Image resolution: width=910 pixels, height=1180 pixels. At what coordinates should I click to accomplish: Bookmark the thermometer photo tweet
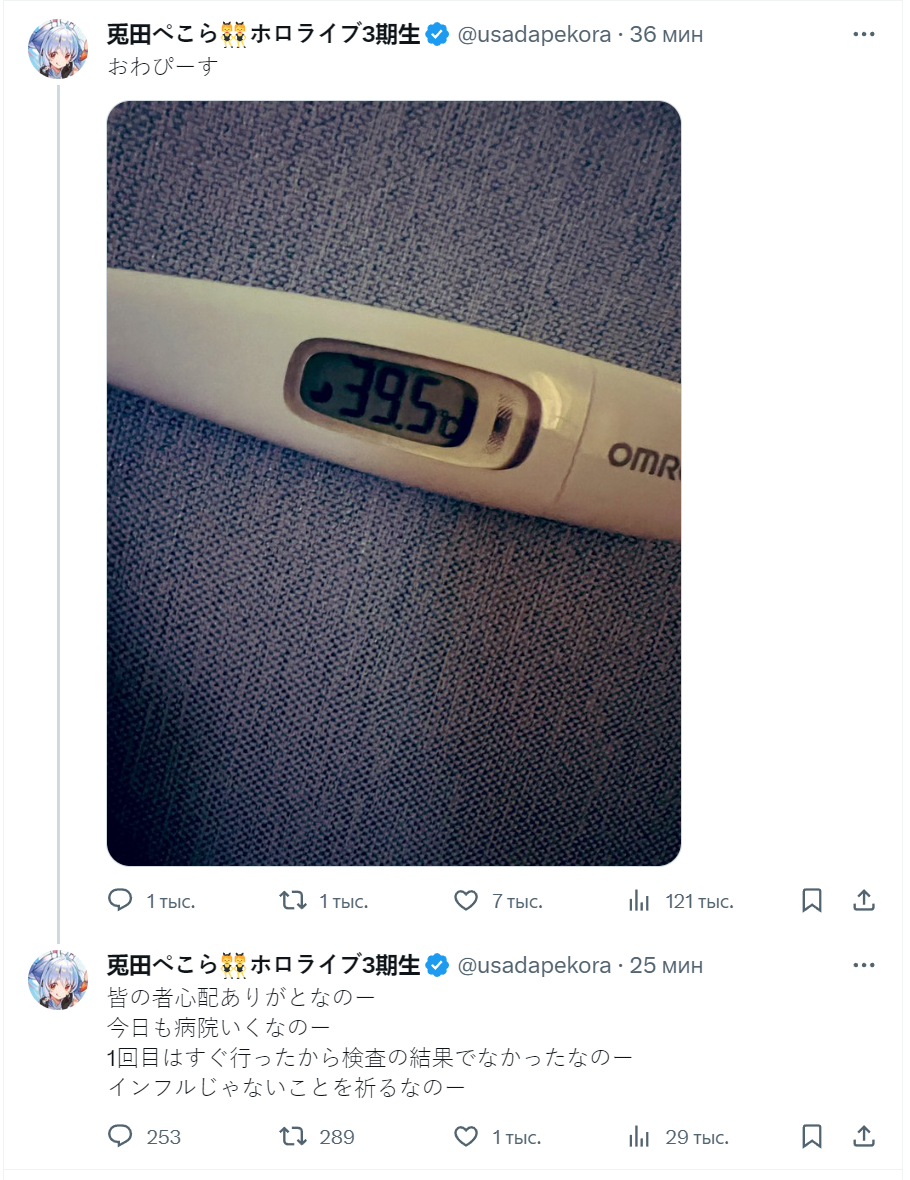(x=812, y=901)
